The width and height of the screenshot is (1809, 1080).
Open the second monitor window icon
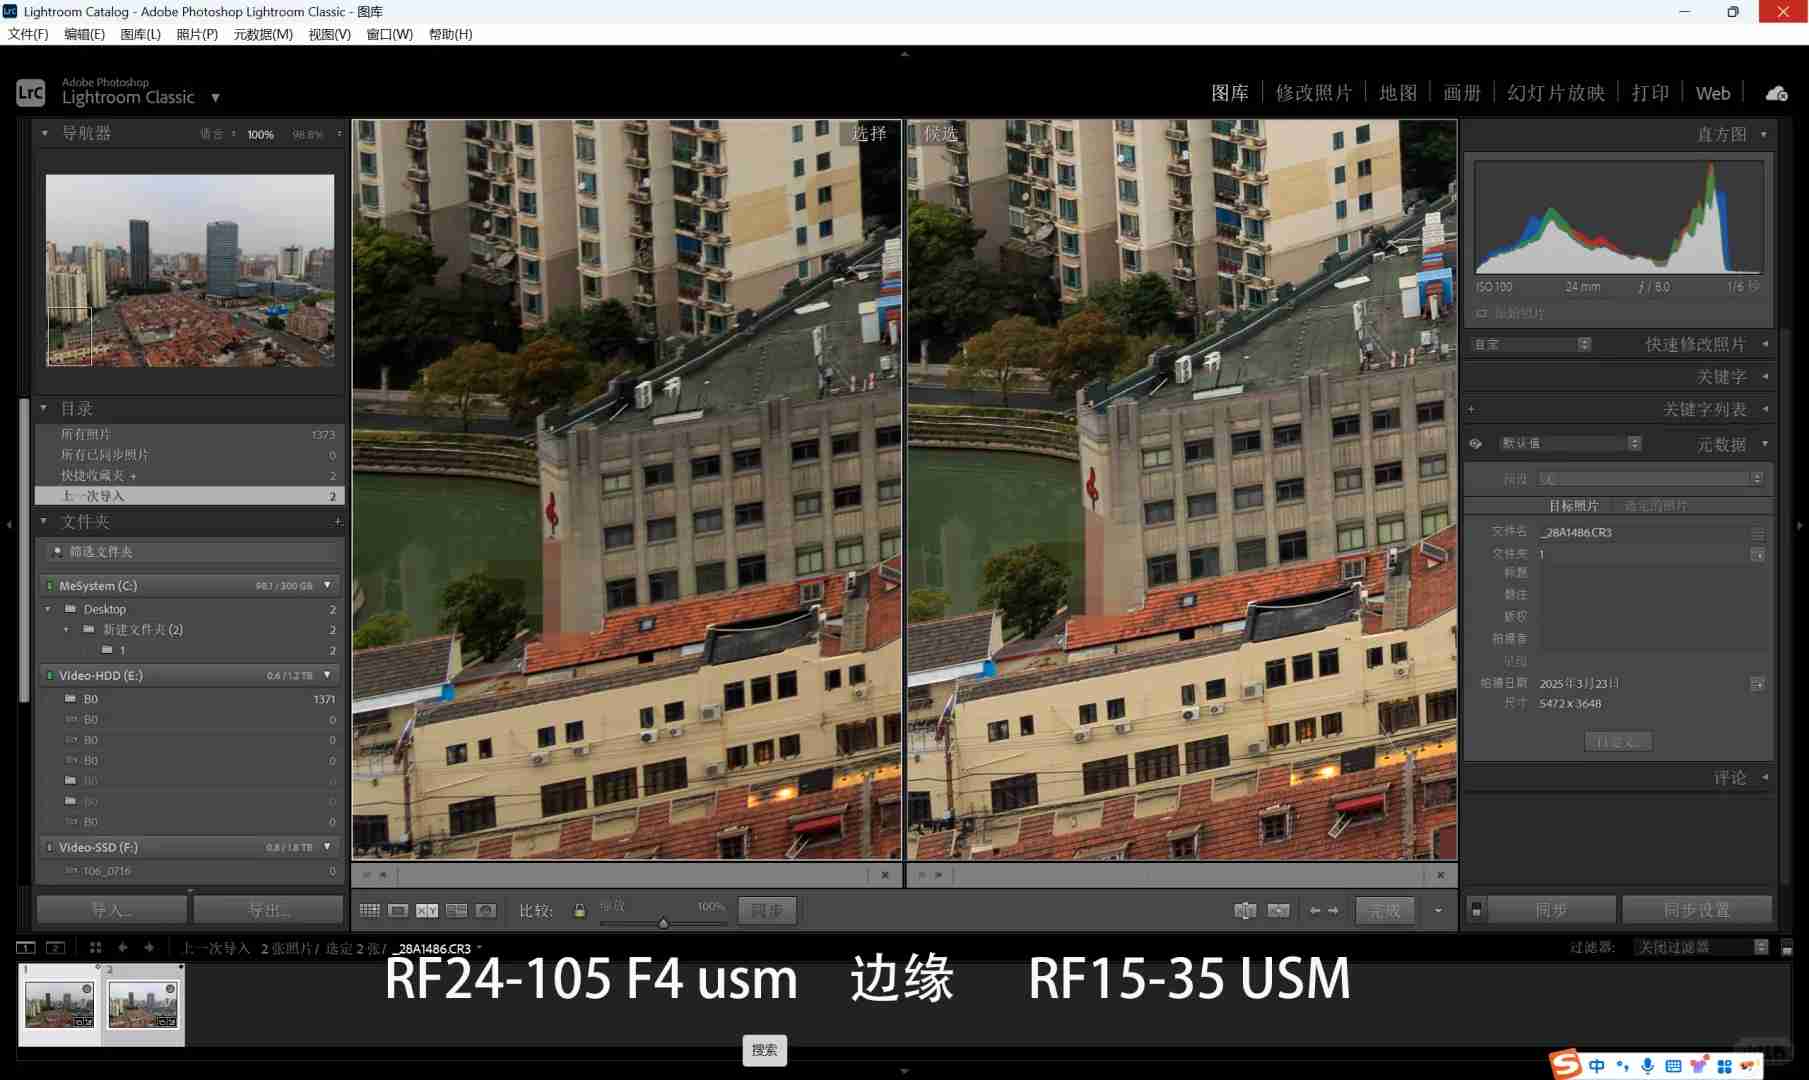56,947
